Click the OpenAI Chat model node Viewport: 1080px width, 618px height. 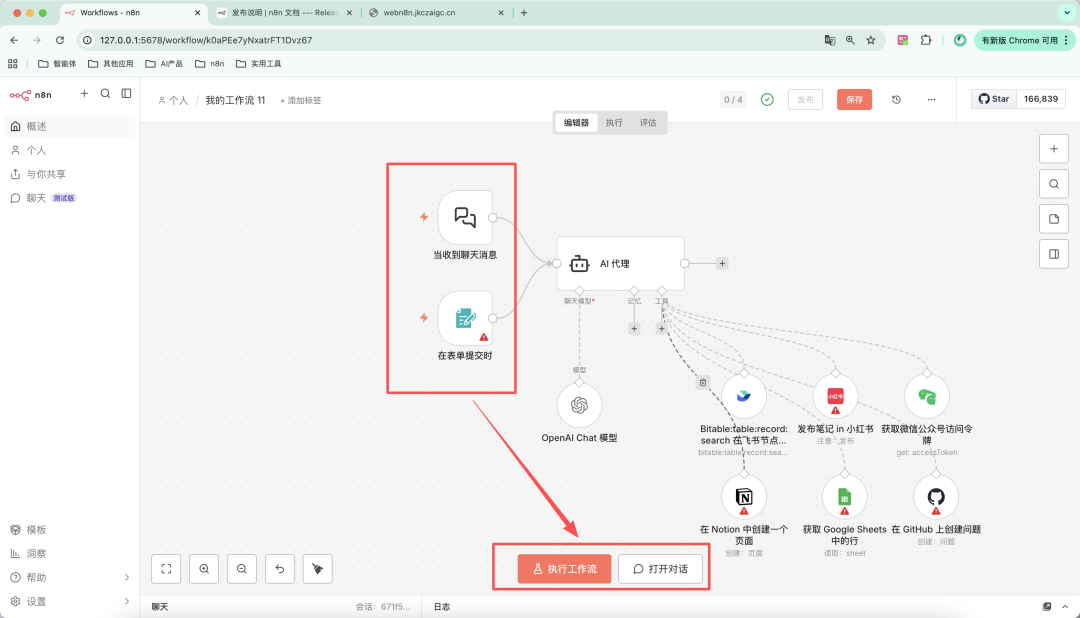tap(579, 405)
